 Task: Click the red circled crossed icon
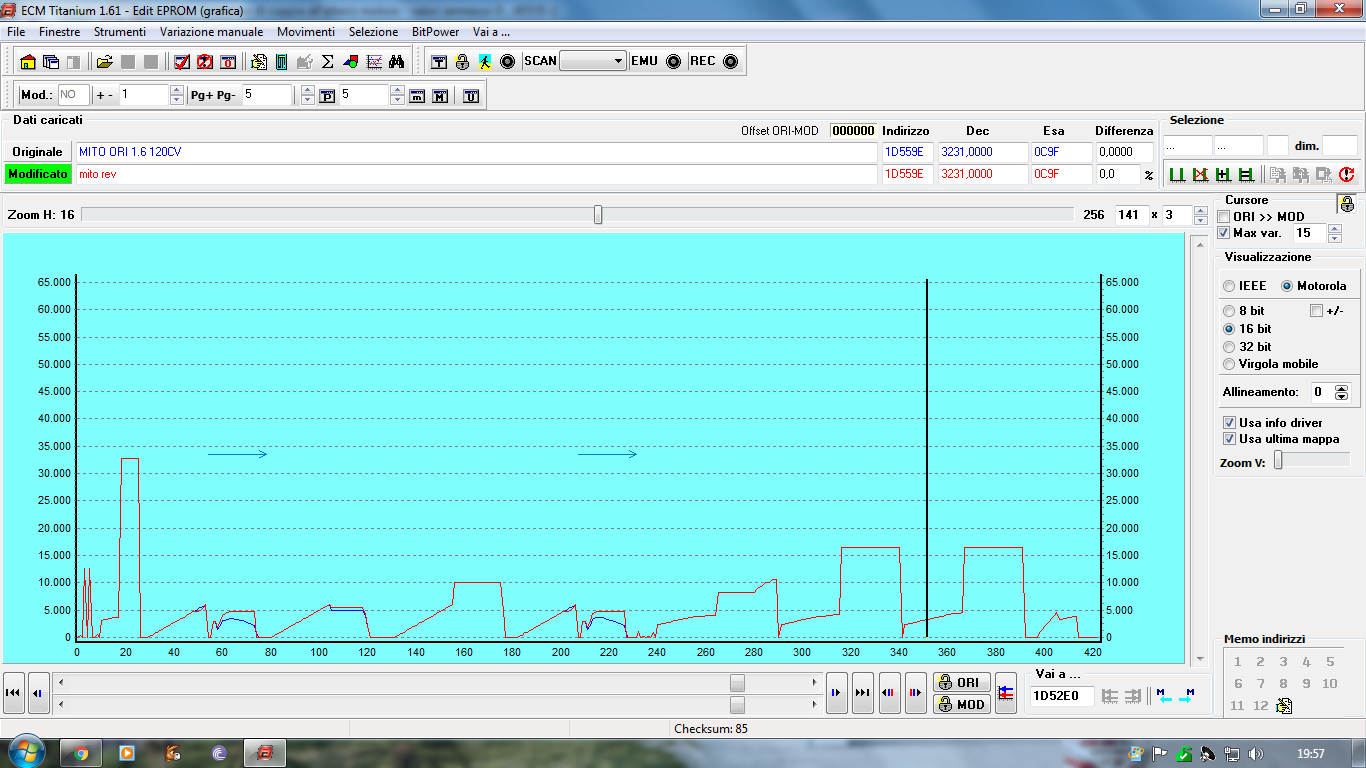pos(205,62)
